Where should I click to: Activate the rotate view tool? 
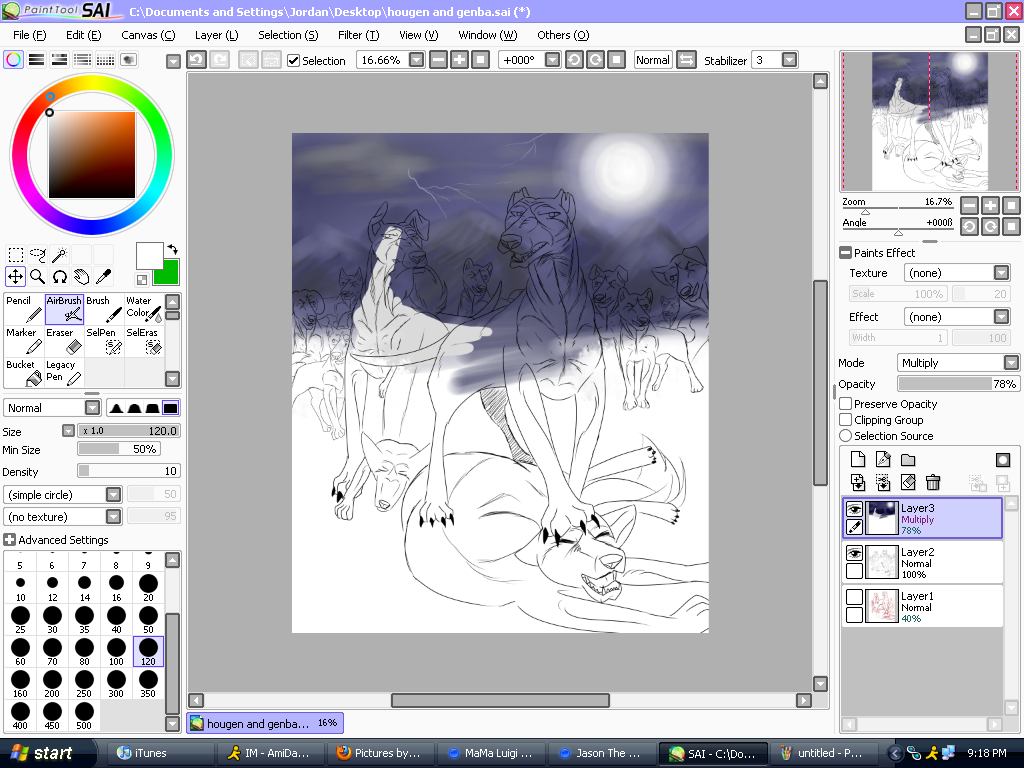click(x=59, y=276)
